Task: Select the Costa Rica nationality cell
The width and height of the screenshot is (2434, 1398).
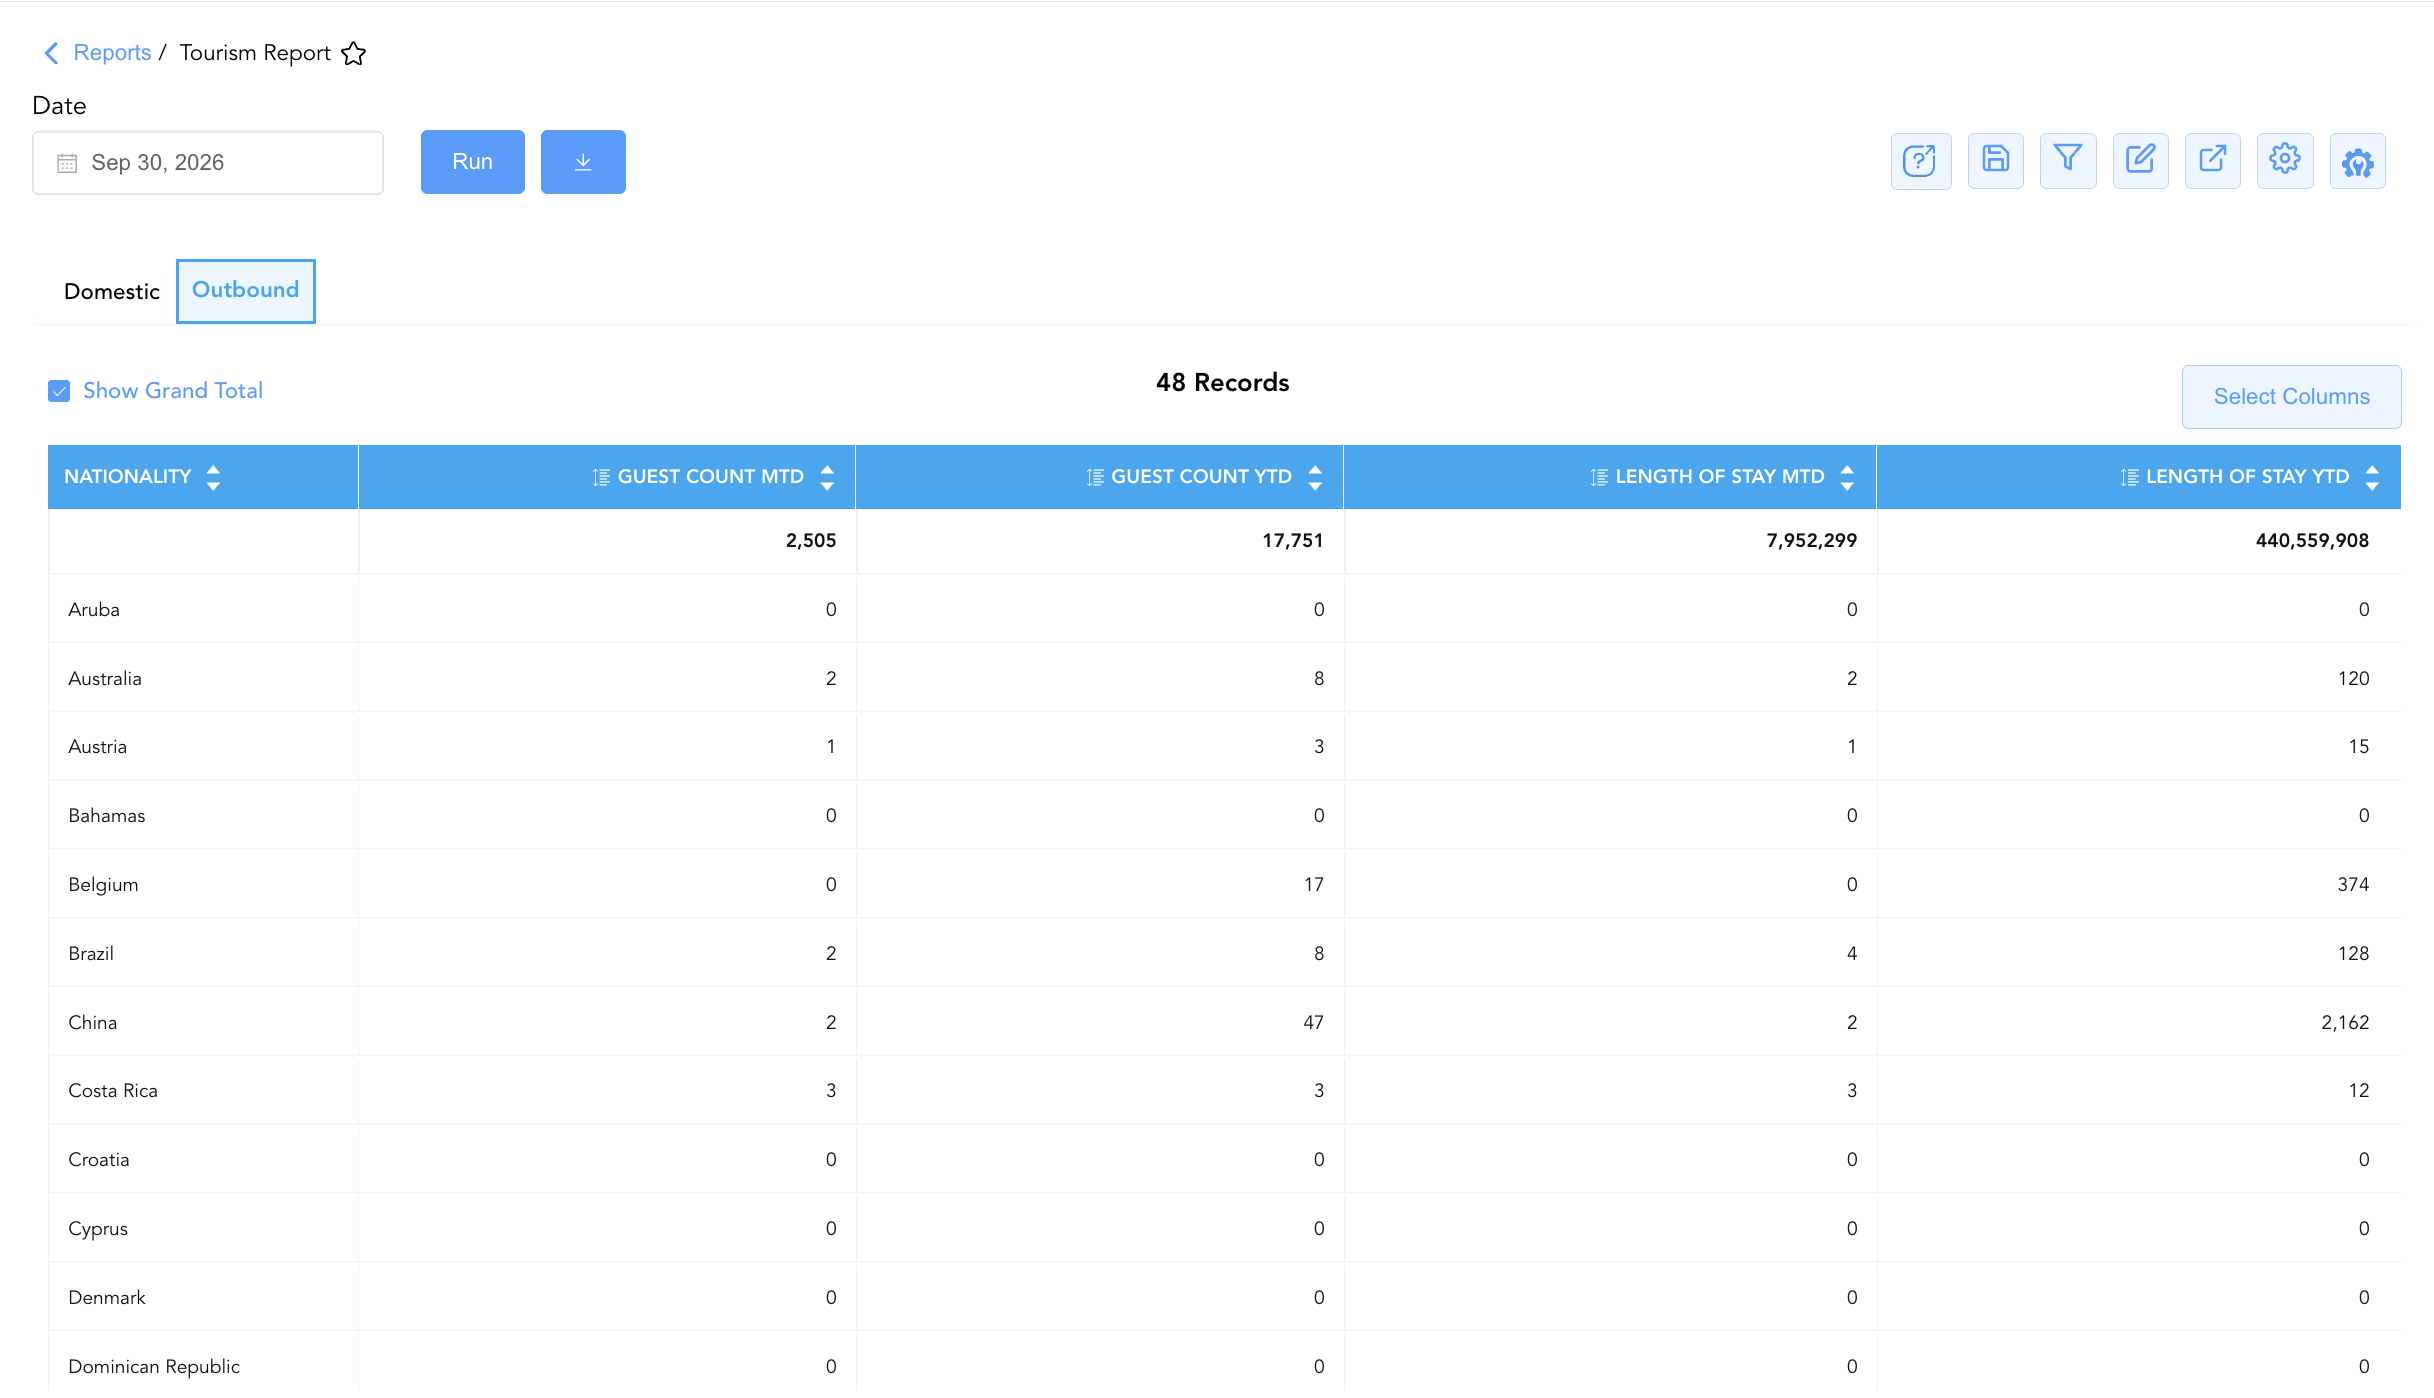Action: (204, 1091)
